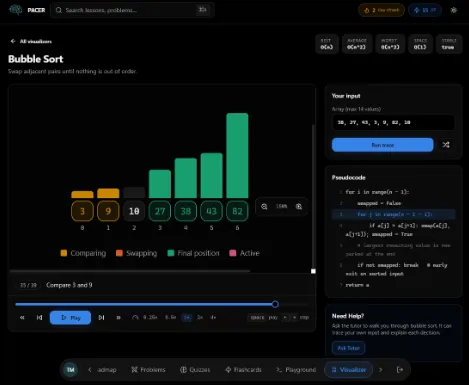Screen dimensions: 469x385
Task: Reset zoom percentage label between magnifiers
Action: coord(281,206)
